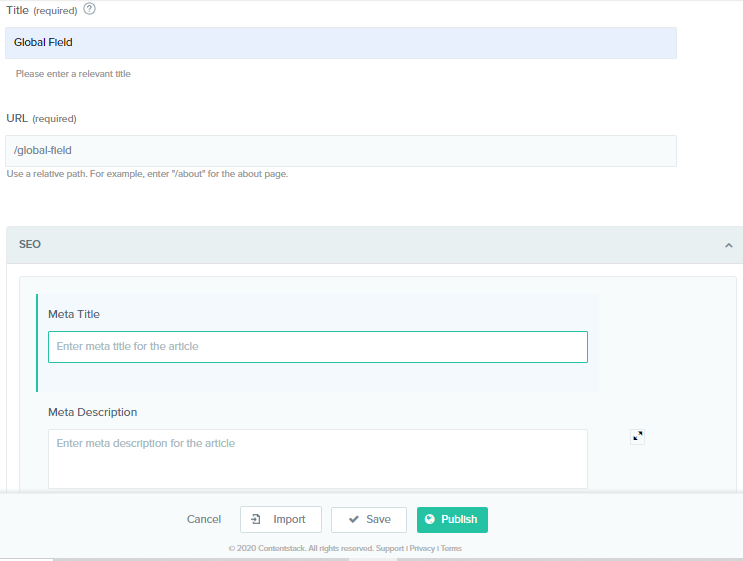The width and height of the screenshot is (743, 561).
Task: Click the 'Please enter a relevant title' hint
Action: coord(73,74)
